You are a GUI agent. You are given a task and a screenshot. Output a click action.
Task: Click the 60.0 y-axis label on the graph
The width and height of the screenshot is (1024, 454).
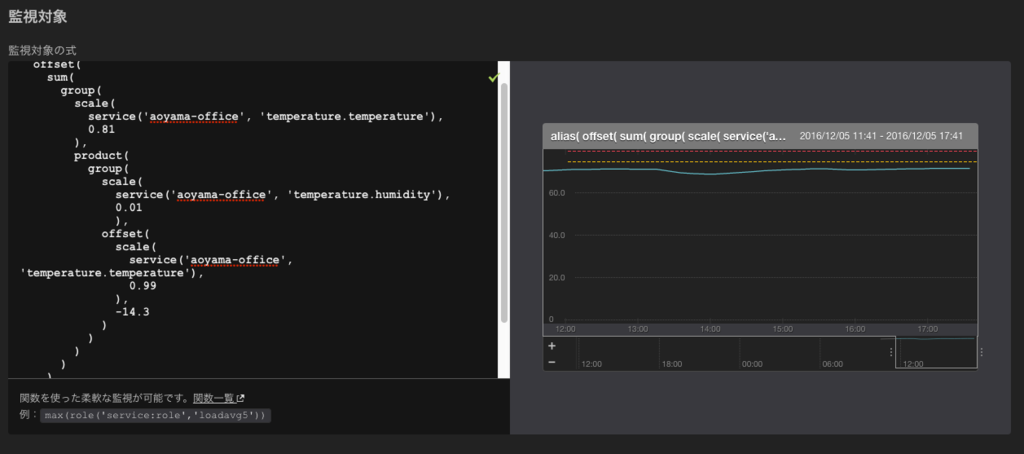coord(556,193)
